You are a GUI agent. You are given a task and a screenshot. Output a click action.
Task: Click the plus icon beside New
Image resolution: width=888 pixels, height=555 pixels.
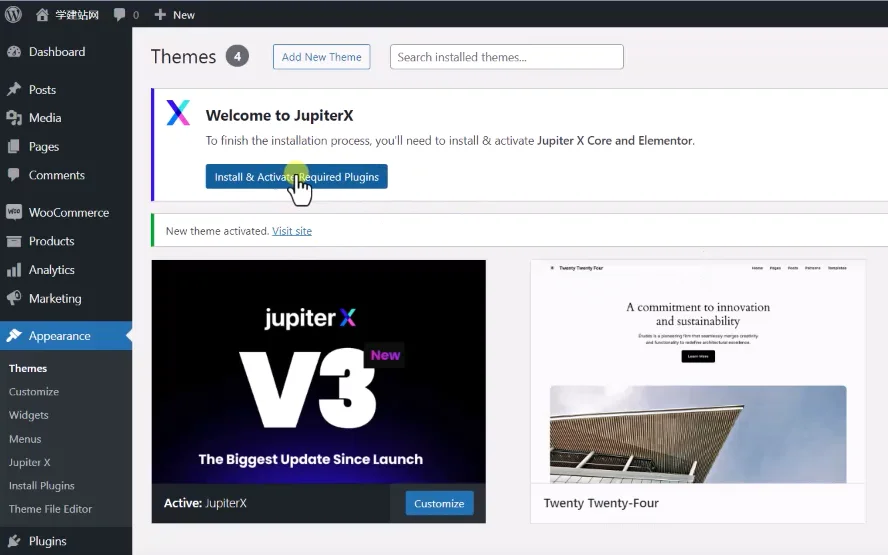pos(160,15)
